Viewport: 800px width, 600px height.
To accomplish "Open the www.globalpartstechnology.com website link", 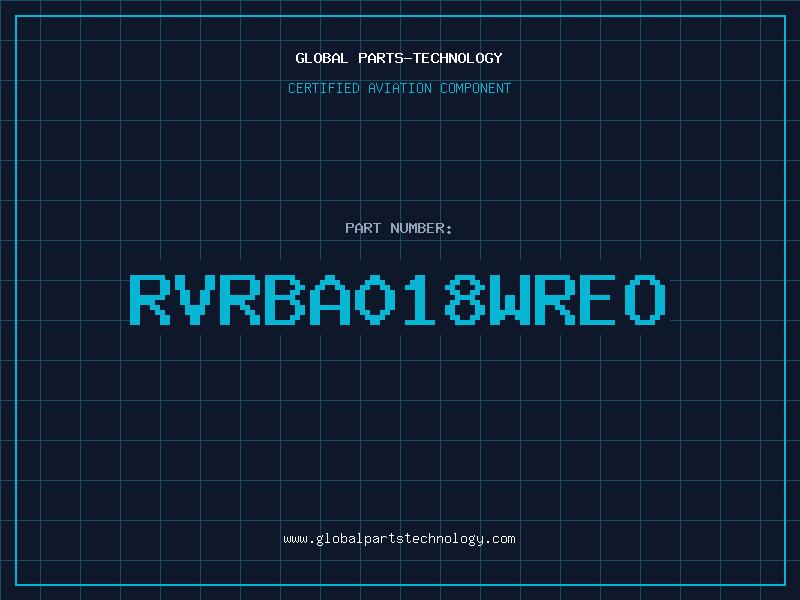I will [399, 539].
